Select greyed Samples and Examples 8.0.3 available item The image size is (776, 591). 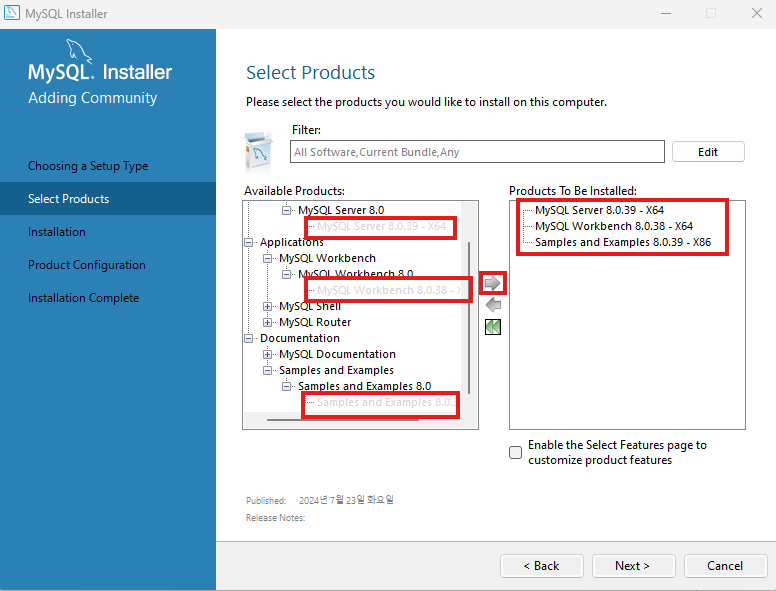[x=387, y=402]
